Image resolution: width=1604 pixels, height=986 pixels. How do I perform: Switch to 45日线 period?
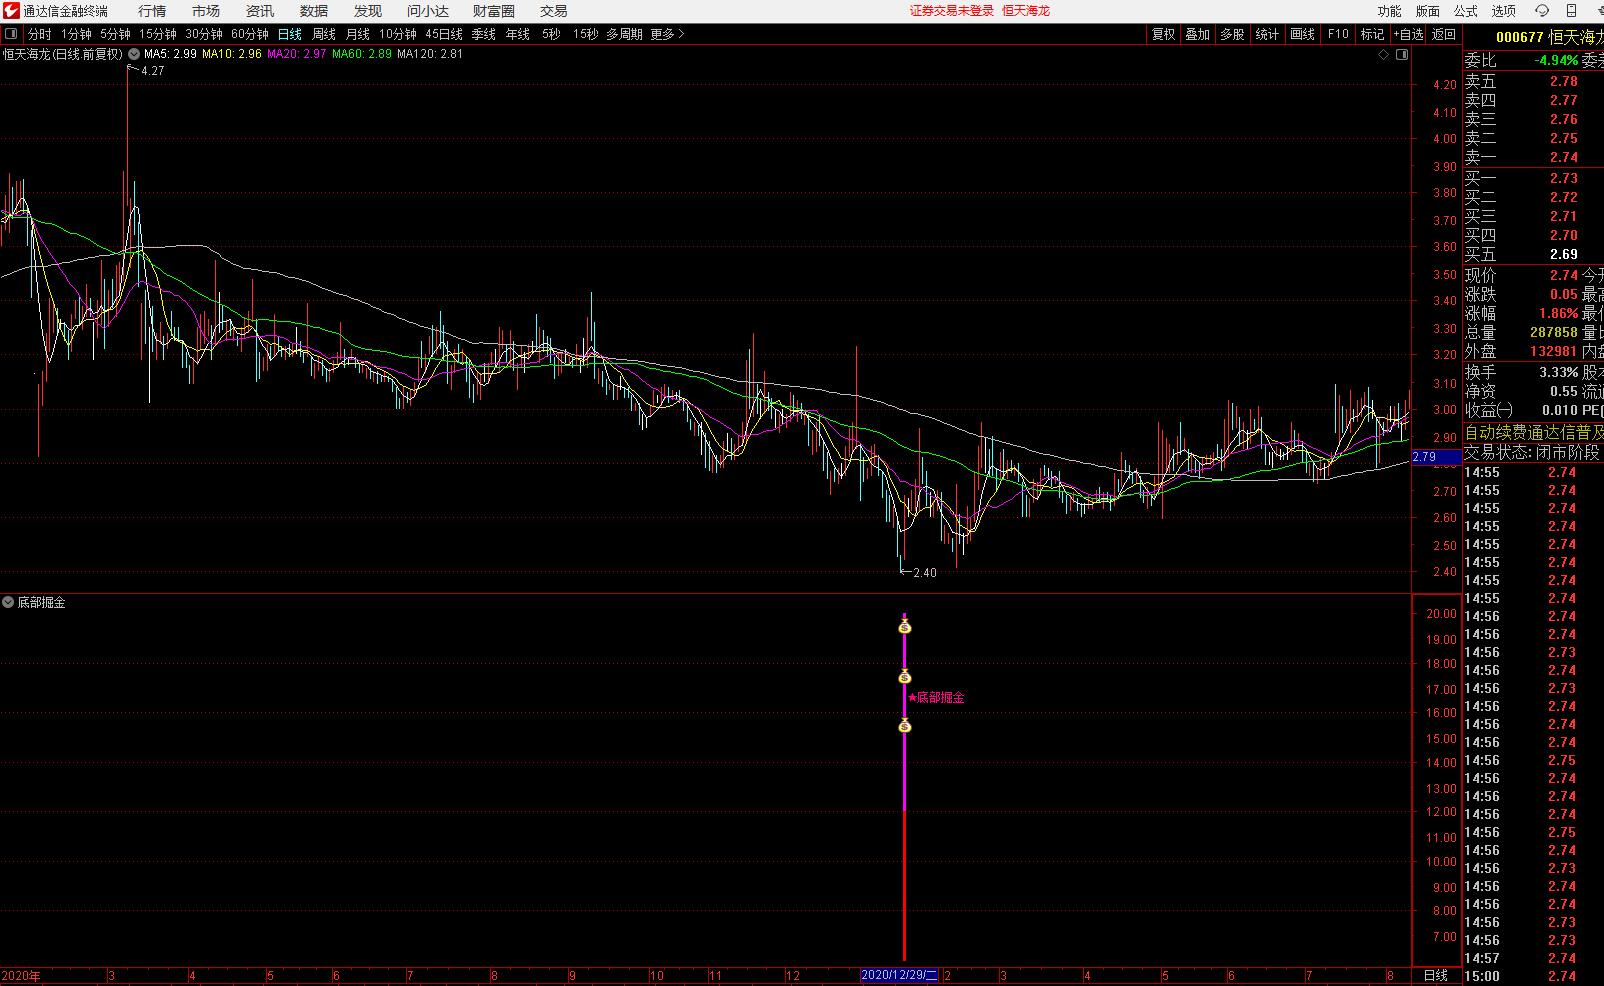click(x=443, y=34)
